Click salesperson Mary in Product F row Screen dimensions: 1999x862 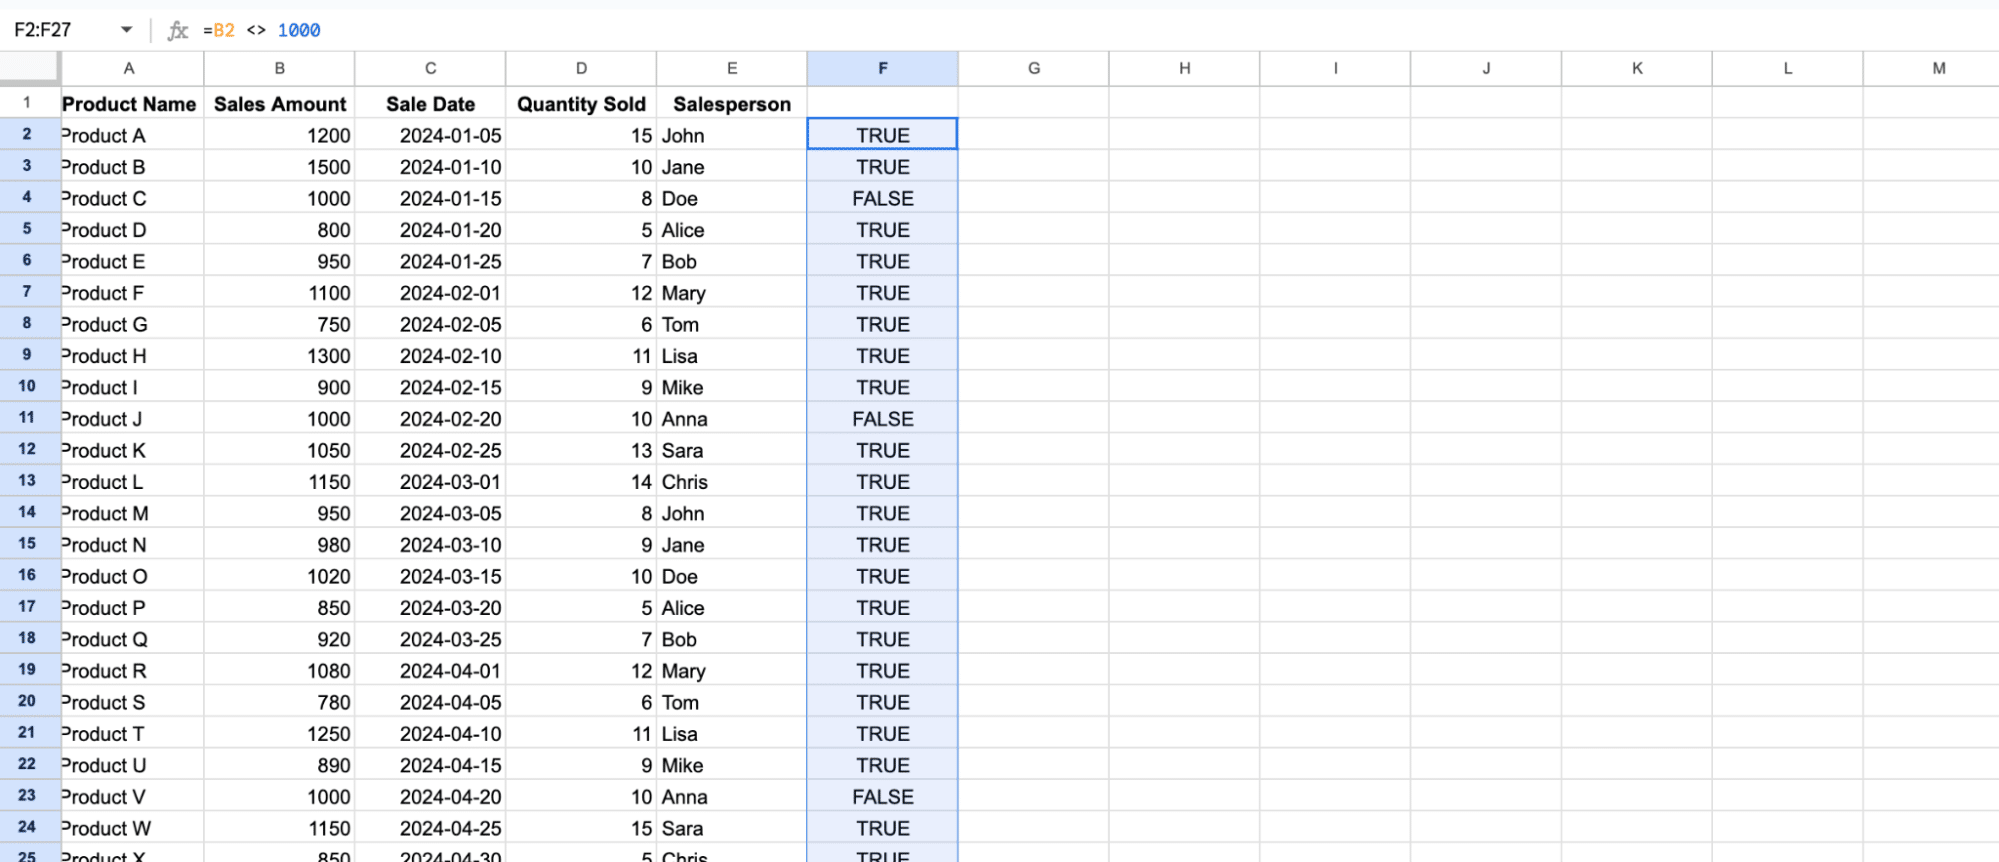tap(732, 293)
